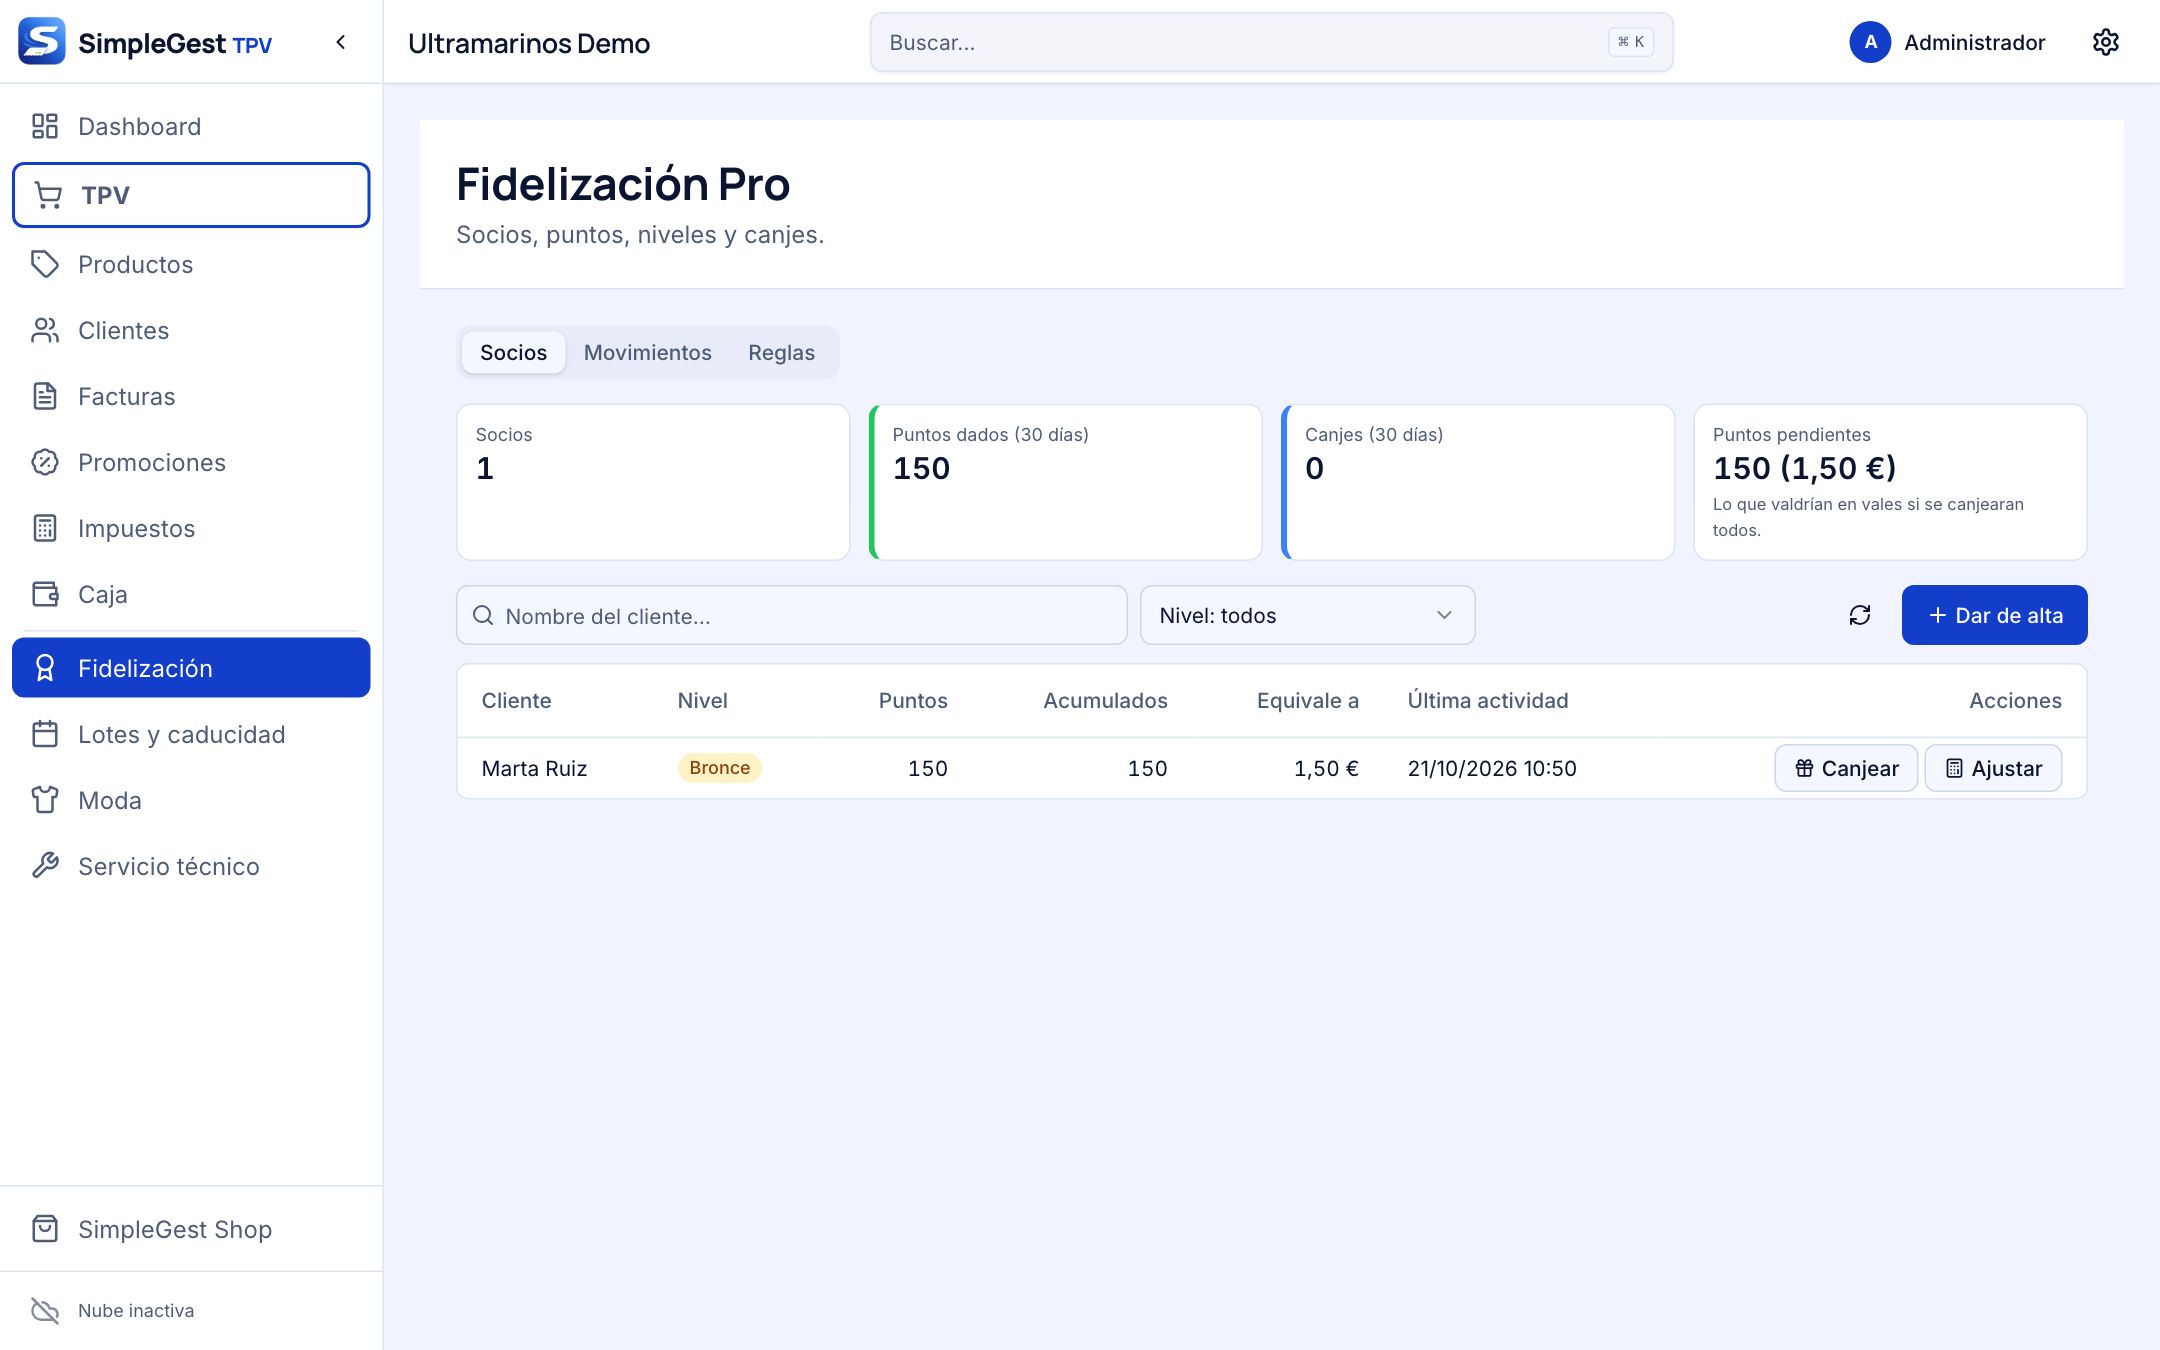Click the Cliente column header
2160x1350 pixels.
[x=516, y=700]
